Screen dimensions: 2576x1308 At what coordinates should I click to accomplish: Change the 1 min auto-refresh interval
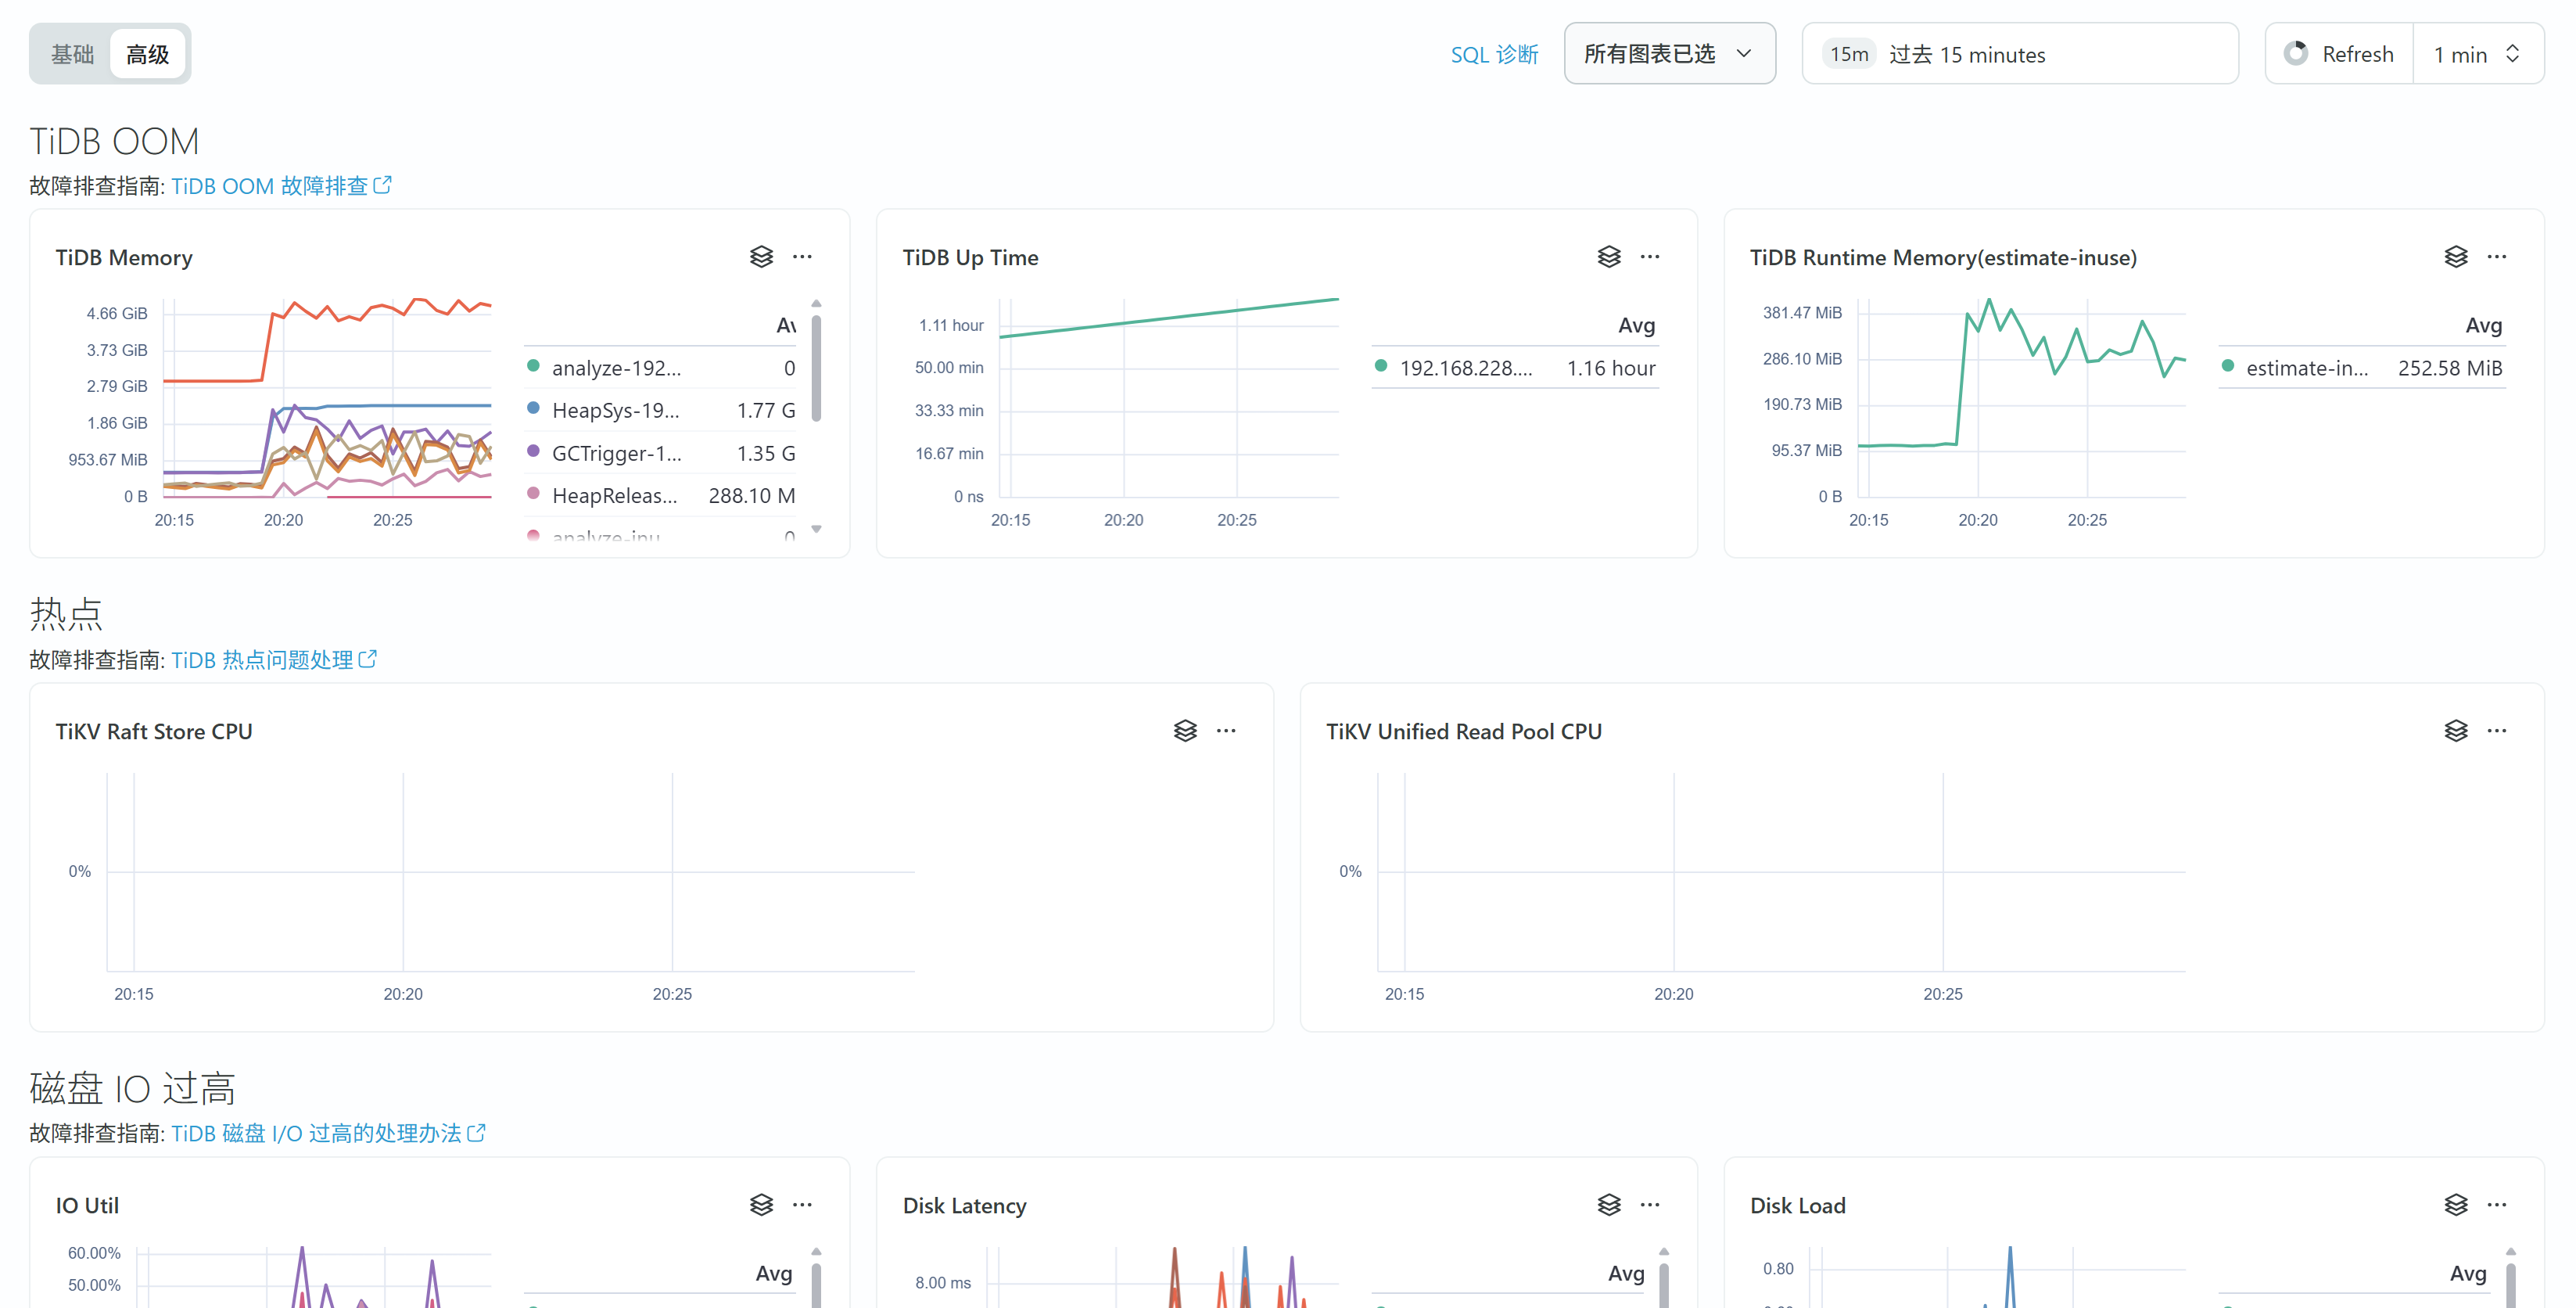2476,54
